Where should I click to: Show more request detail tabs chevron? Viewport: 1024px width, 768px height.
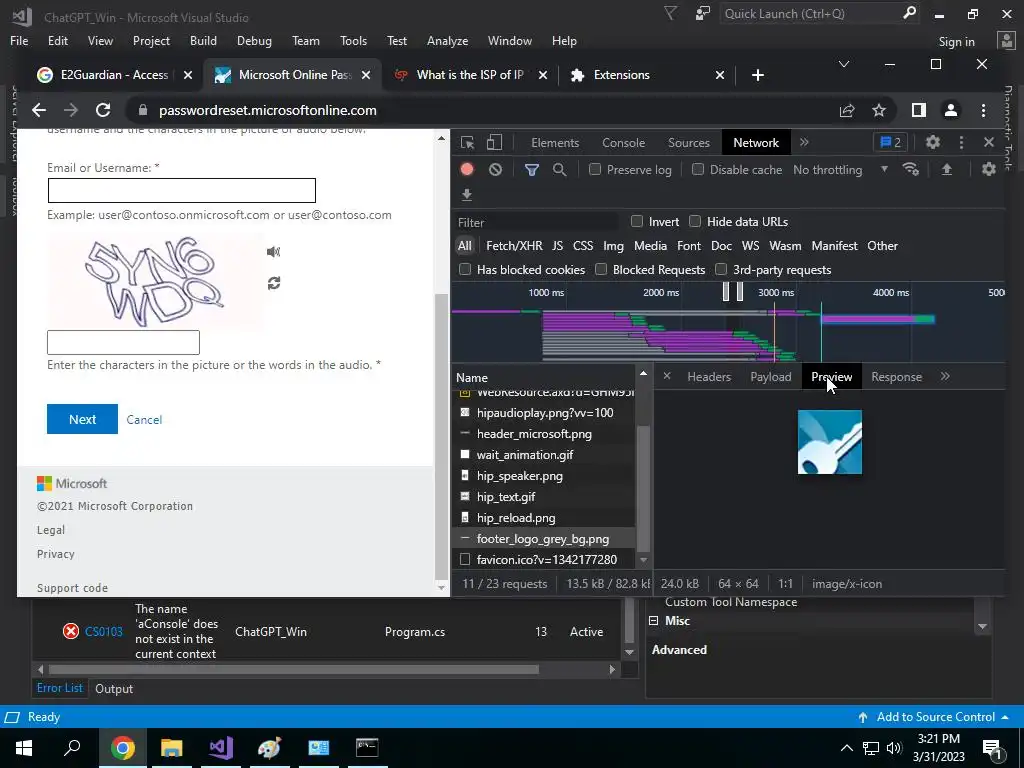pos(945,376)
